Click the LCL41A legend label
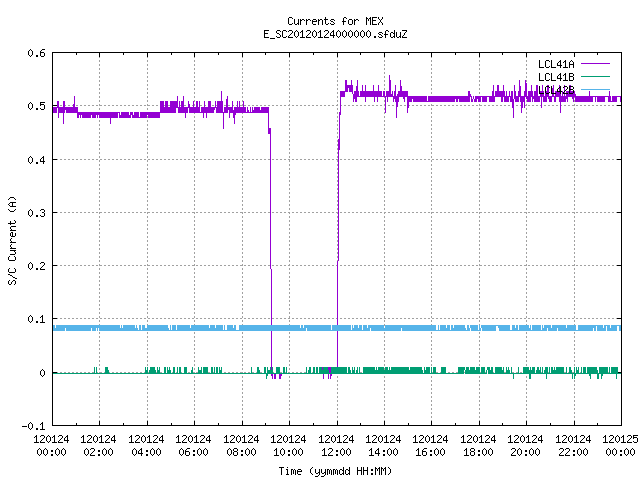Screen dimensions: 640x480 coord(556,64)
